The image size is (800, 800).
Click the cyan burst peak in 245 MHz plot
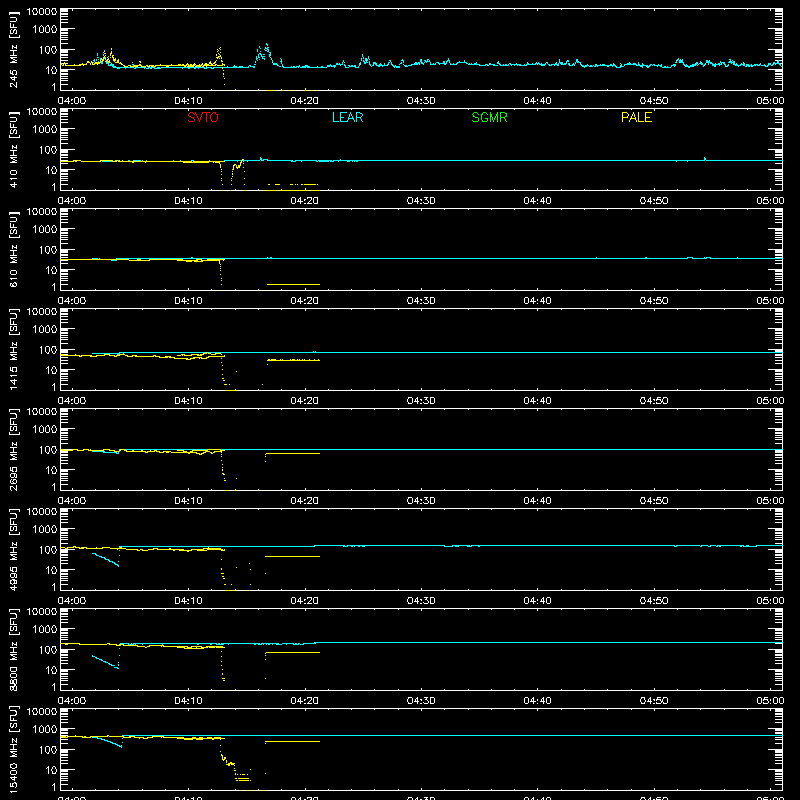[264, 53]
